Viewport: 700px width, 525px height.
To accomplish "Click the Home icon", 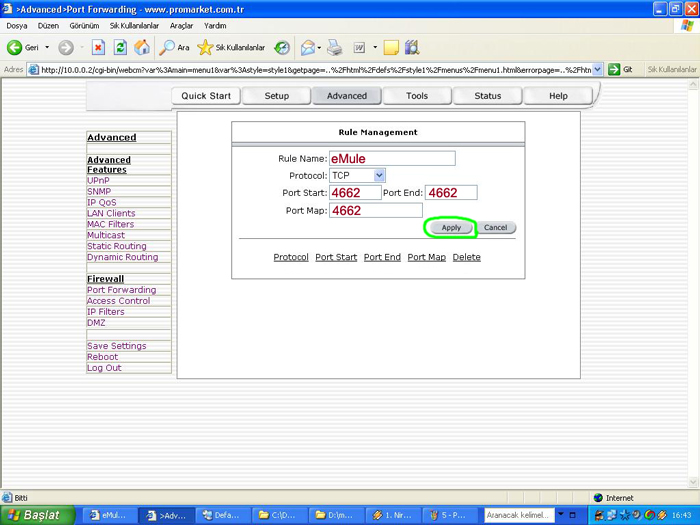I will coord(142,47).
